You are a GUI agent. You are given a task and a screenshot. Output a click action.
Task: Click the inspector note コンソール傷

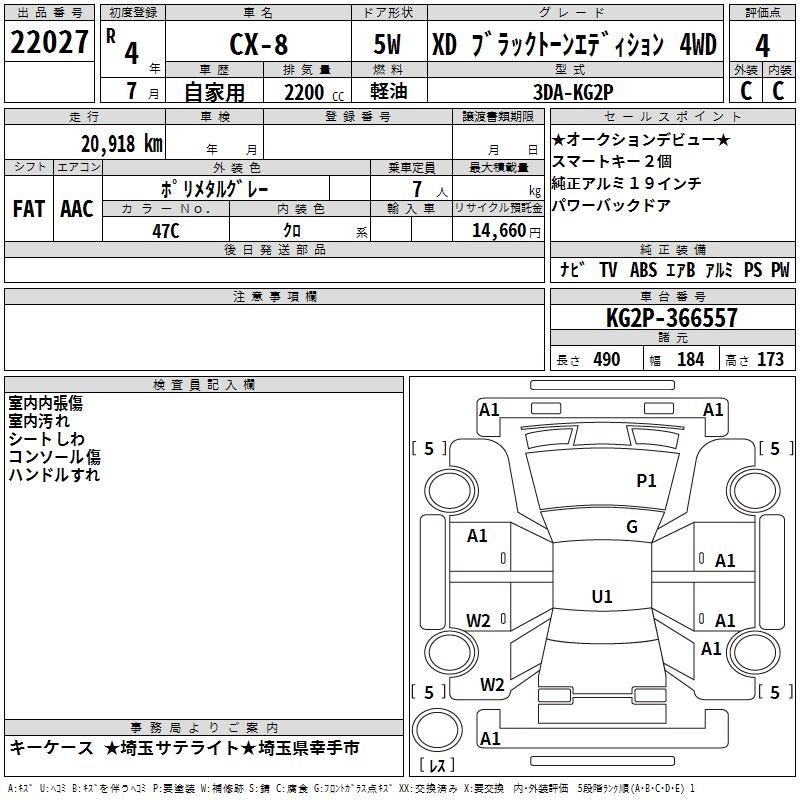click(x=55, y=457)
